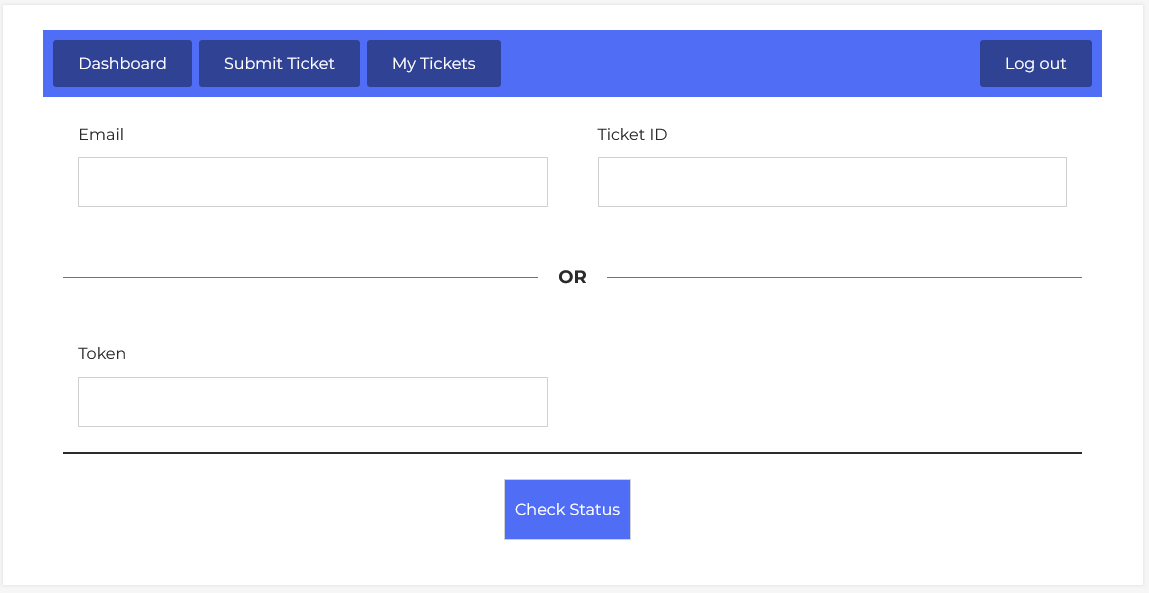The image size is (1149, 593).
Task: Click the divider line left of OR
Action: pyautogui.click(x=300, y=277)
